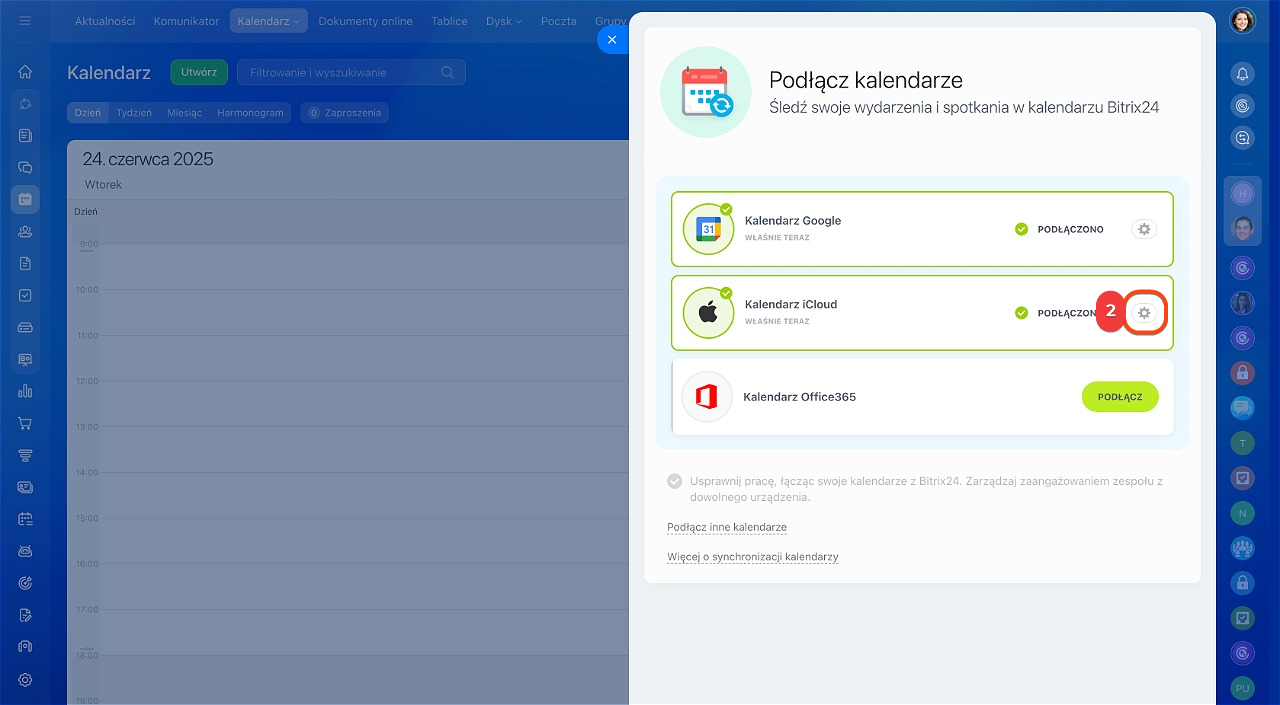Screen dimensions: 1280x705
Task: Toggle the hamburger main menu
Action: (x=25, y=21)
